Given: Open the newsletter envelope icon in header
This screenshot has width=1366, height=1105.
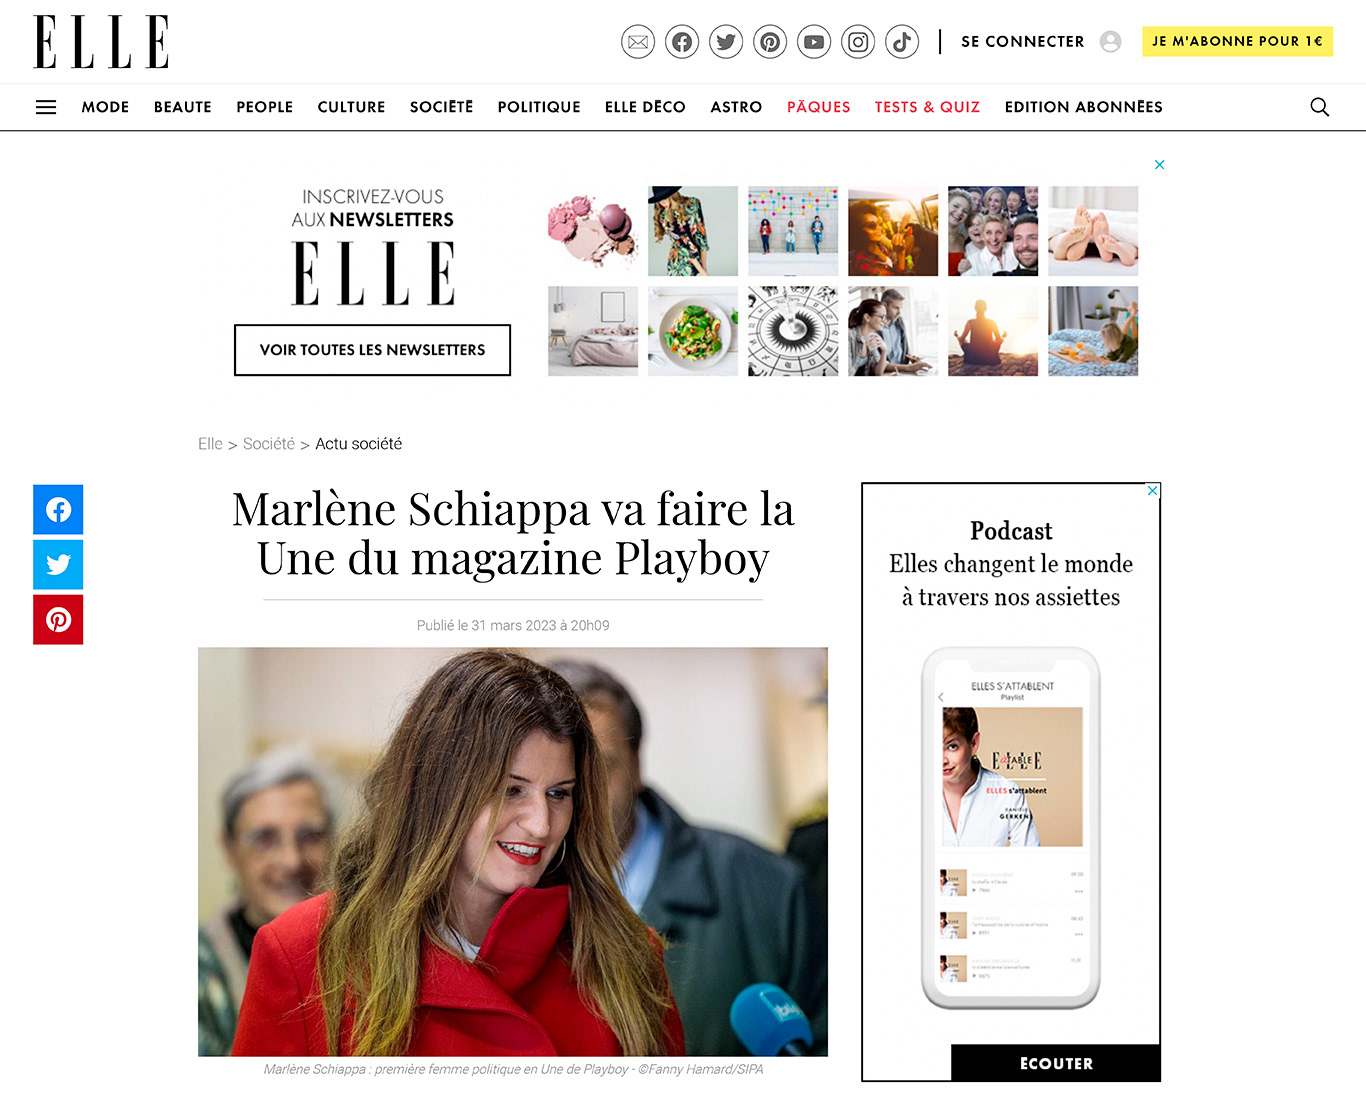Looking at the screenshot, I should click(x=638, y=42).
